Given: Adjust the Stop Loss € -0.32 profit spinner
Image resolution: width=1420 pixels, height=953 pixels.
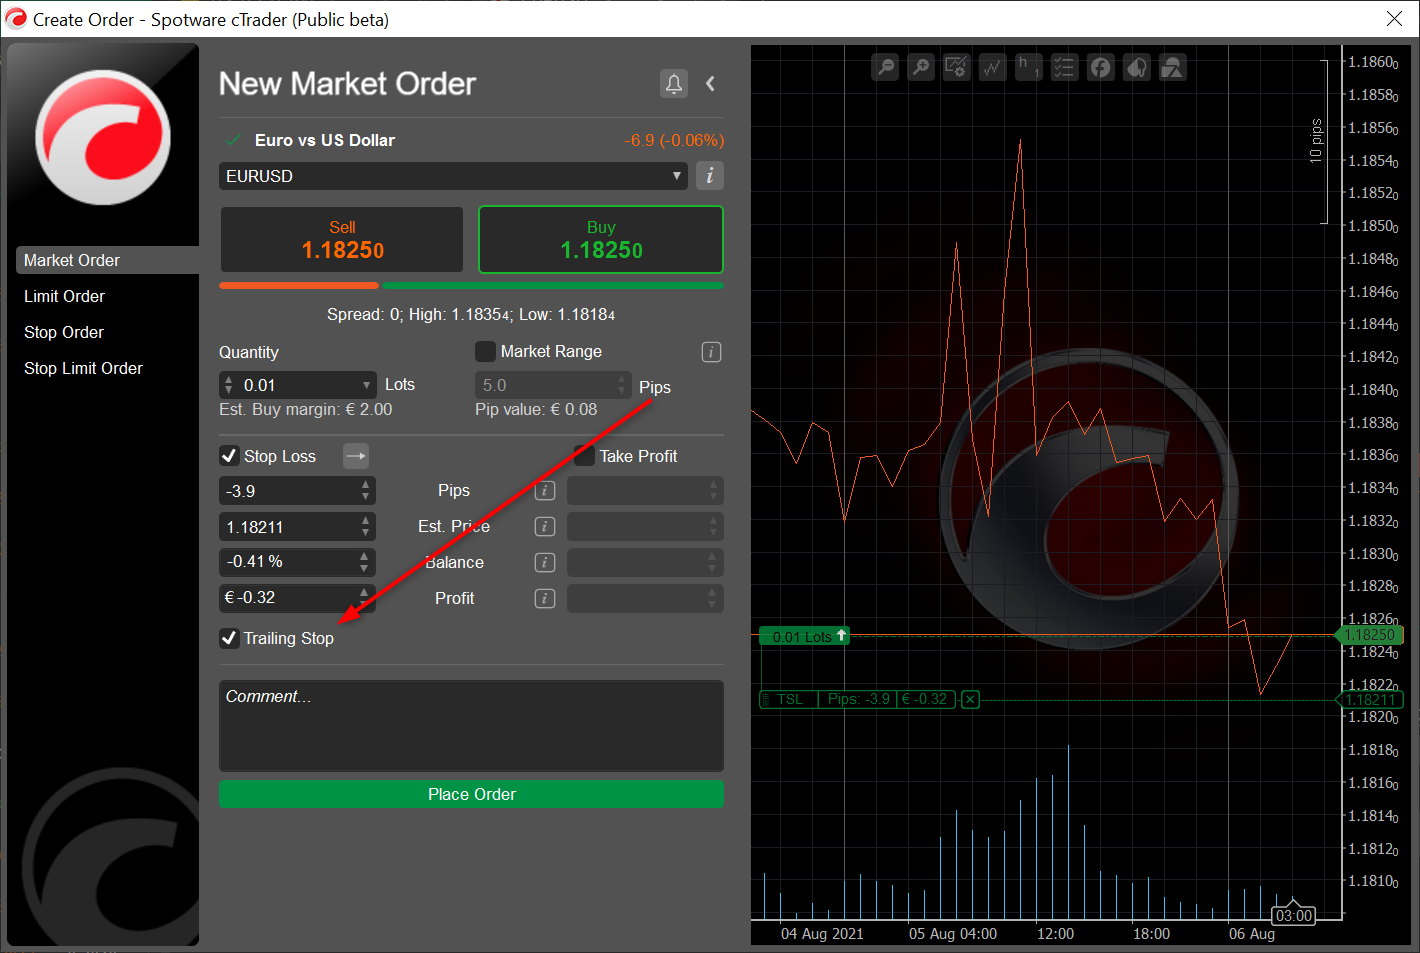Looking at the screenshot, I should point(364,598).
